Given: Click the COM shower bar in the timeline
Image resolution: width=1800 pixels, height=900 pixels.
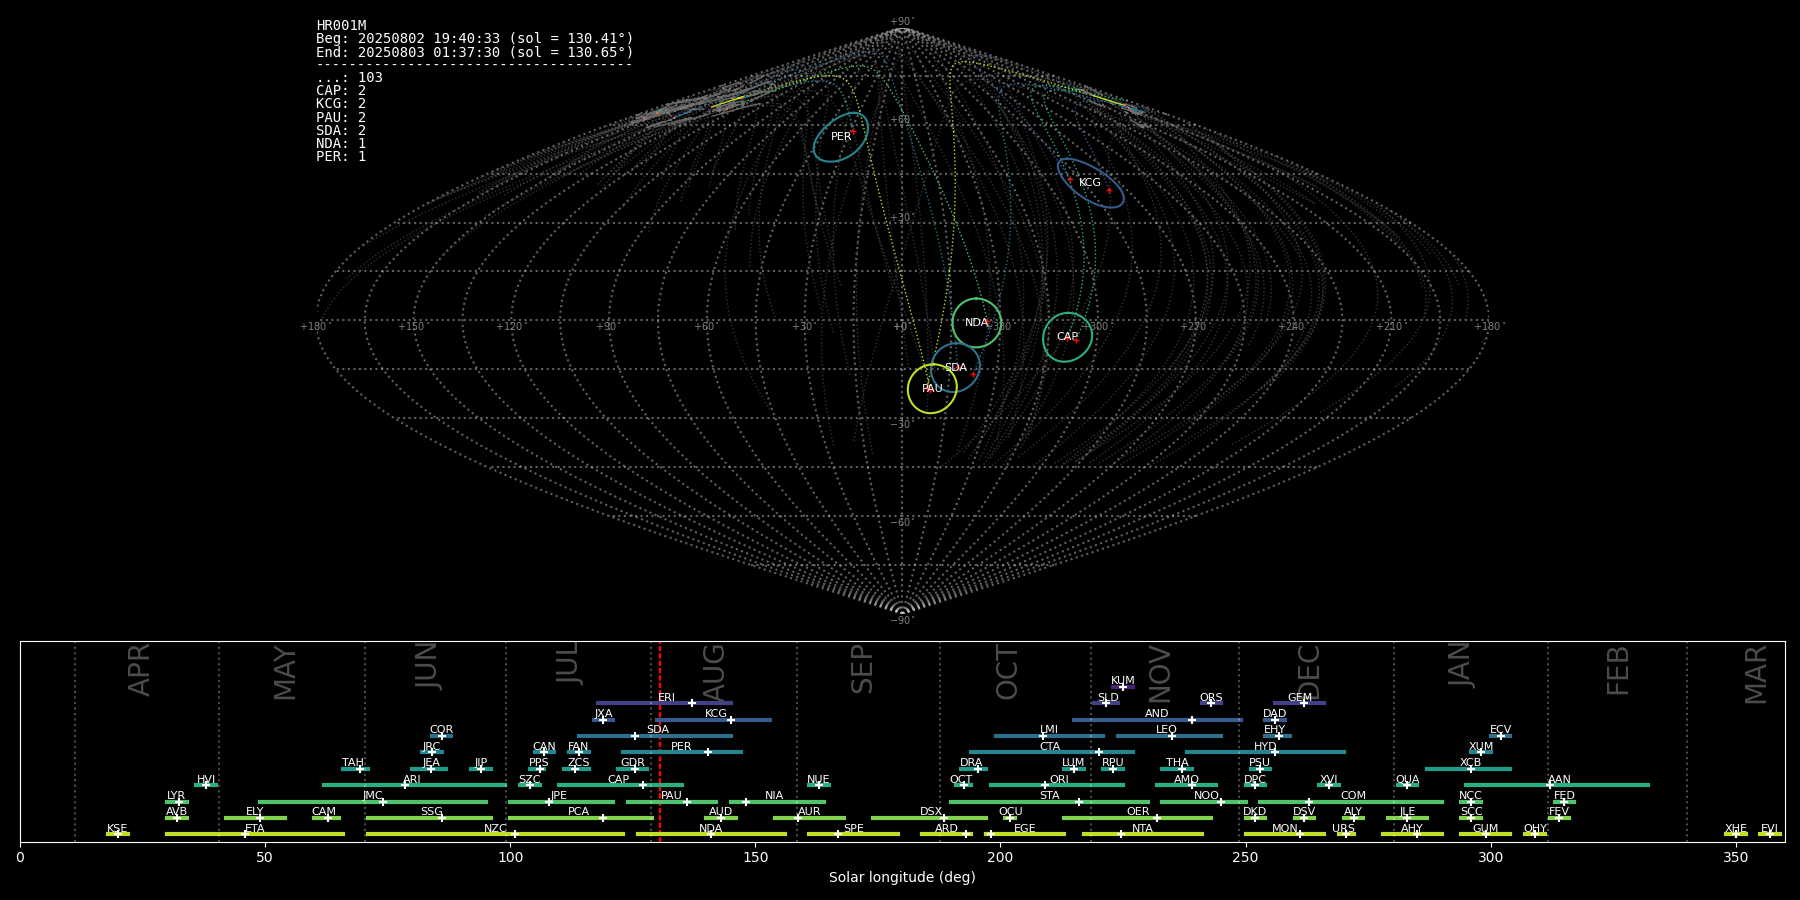Looking at the screenshot, I should [x=1351, y=802].
